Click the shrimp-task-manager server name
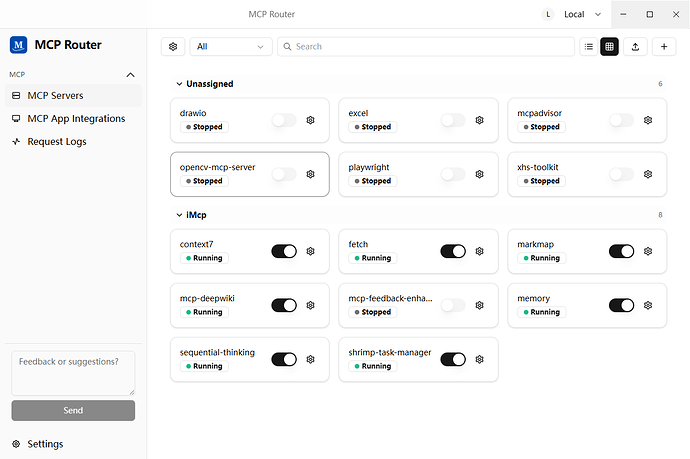Screen dimensions: 690x459 point(390,353)
